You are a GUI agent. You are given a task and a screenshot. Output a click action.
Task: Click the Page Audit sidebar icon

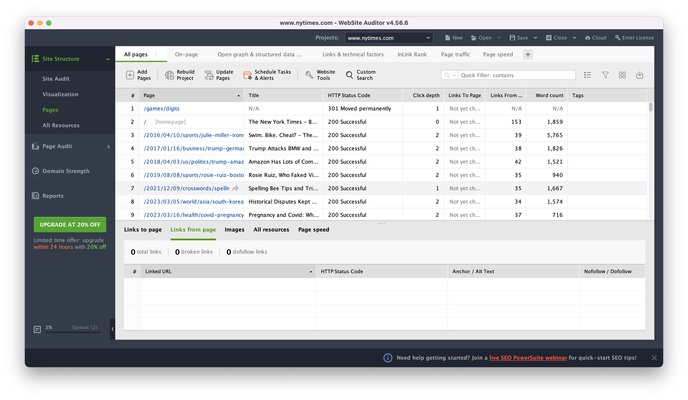tap(36, 146)
